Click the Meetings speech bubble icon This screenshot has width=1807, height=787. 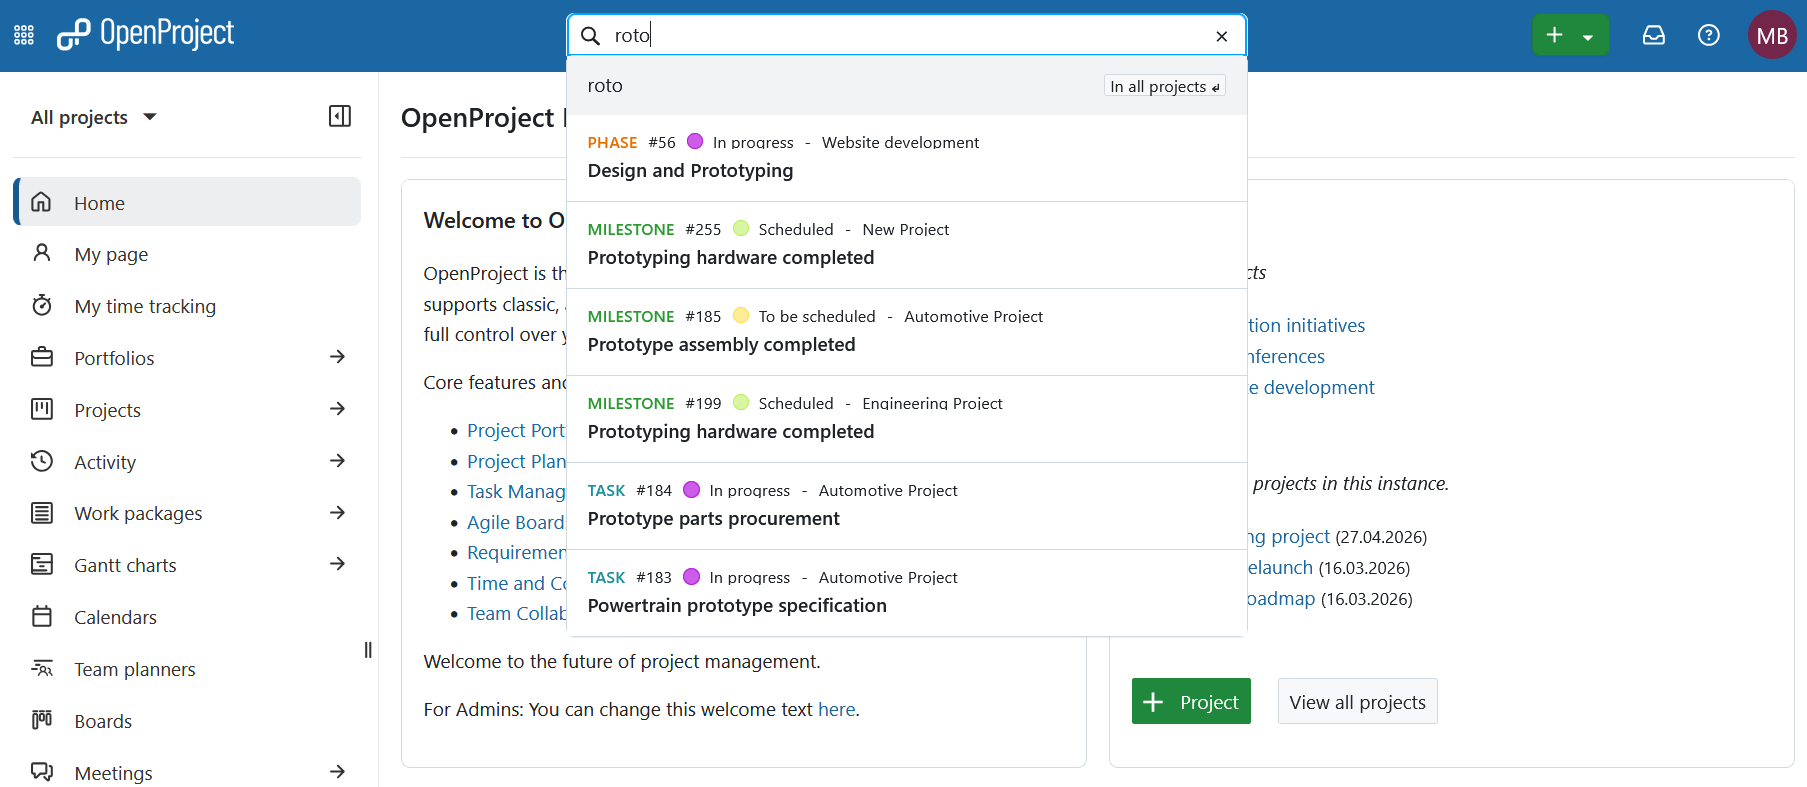point(41,772)
